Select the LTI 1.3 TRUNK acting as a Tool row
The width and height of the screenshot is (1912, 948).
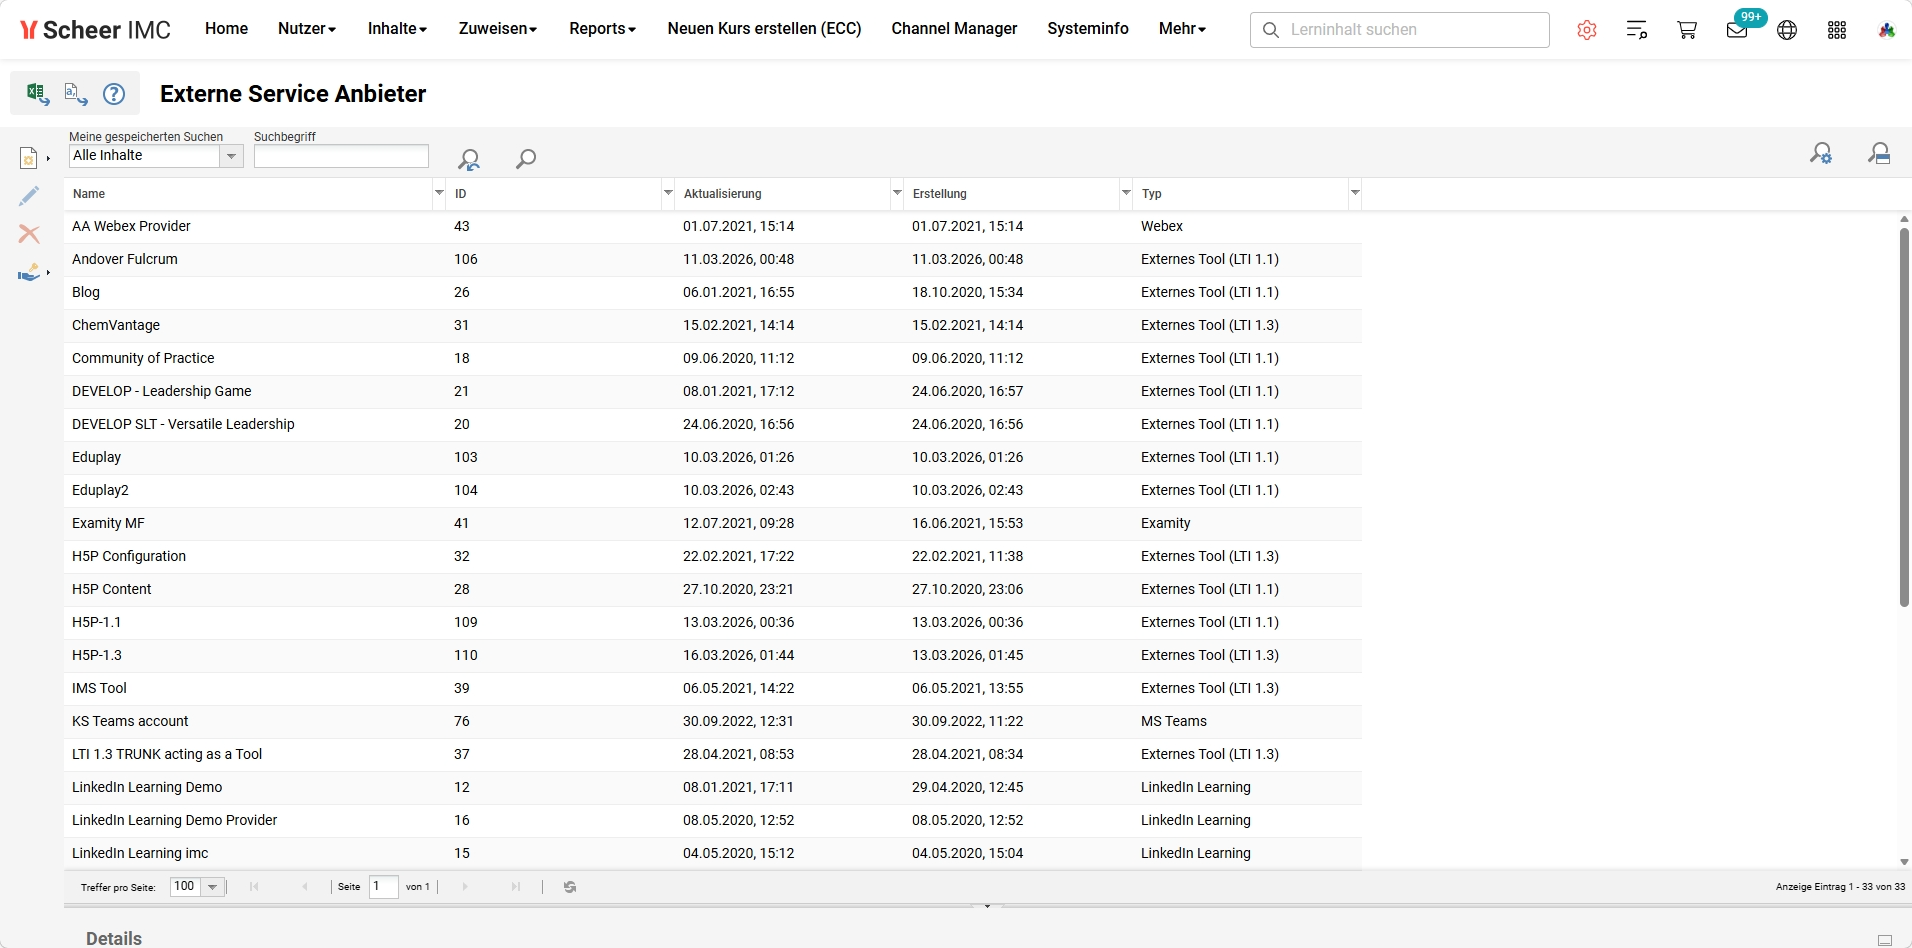712,755
